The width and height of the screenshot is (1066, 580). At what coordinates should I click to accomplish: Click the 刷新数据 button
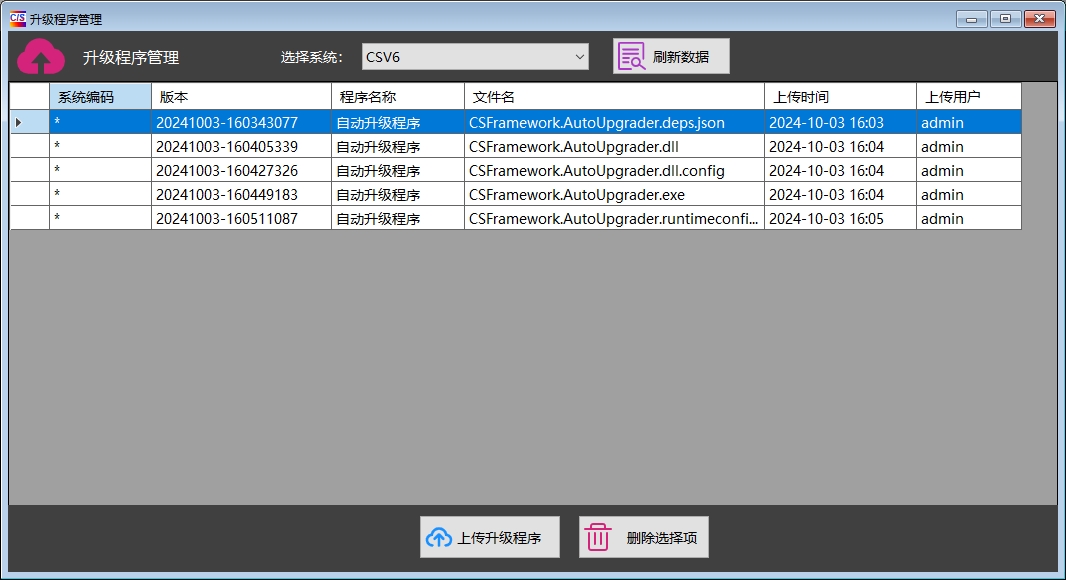point(684,56)
